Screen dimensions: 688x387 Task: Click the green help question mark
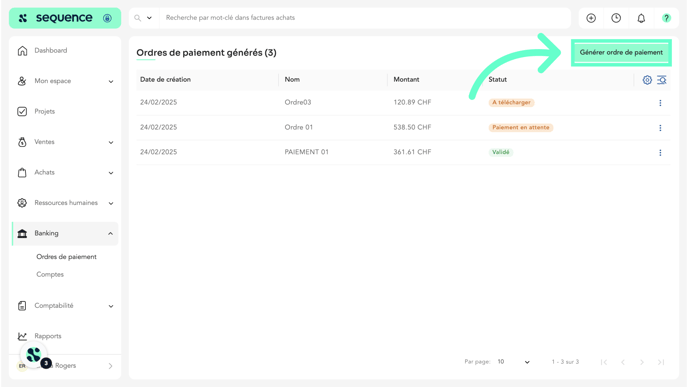[x=666, y=18]
